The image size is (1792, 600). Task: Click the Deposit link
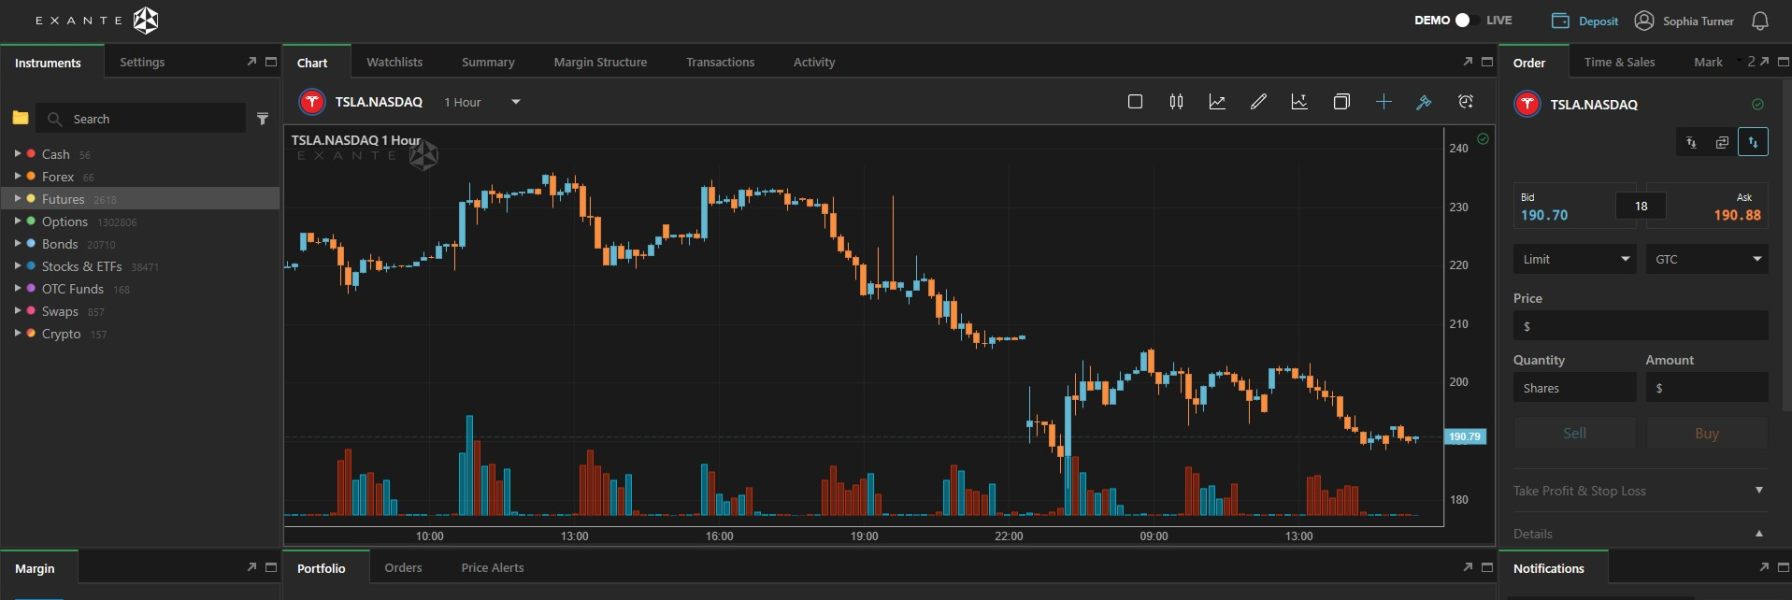point(1585,21)
